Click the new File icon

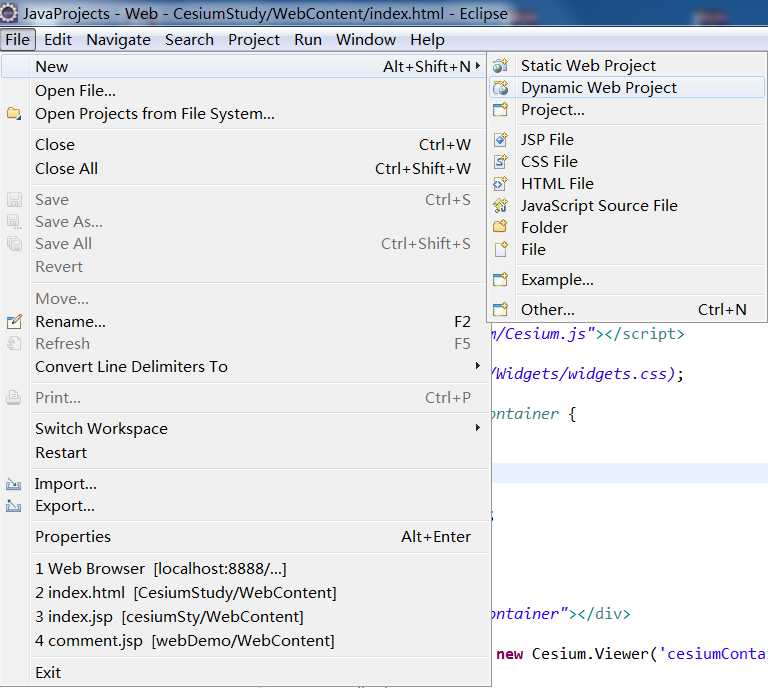[500, 250]
